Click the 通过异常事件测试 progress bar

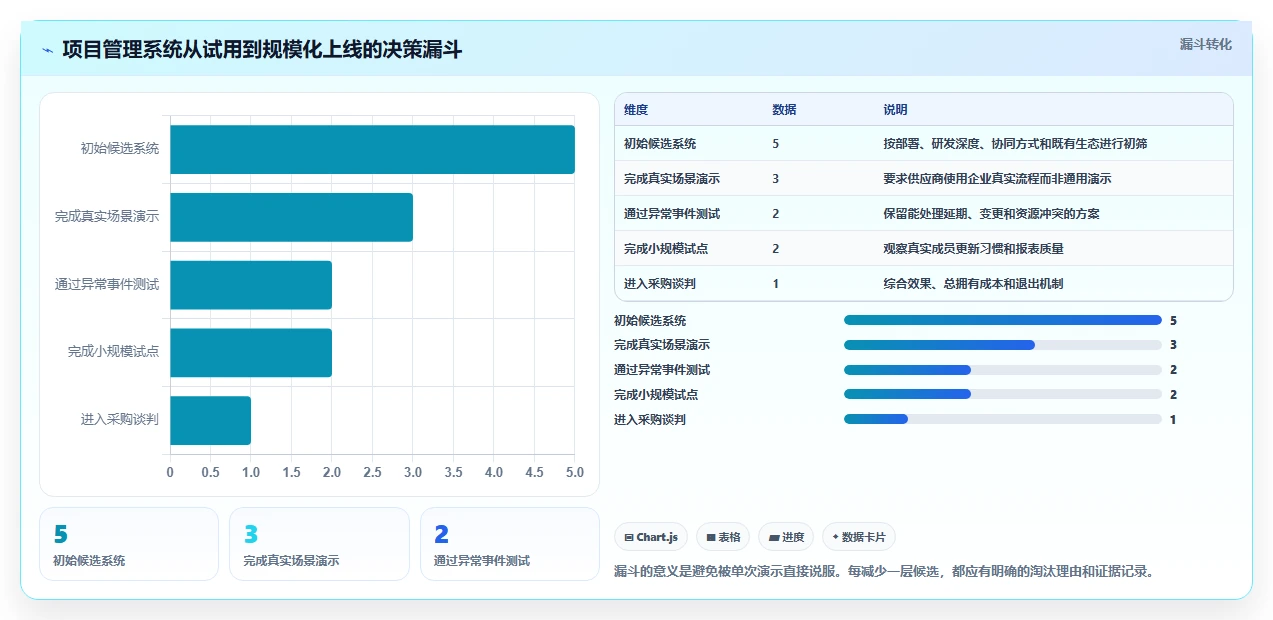pyautogui.click(x=1003, y=370)
